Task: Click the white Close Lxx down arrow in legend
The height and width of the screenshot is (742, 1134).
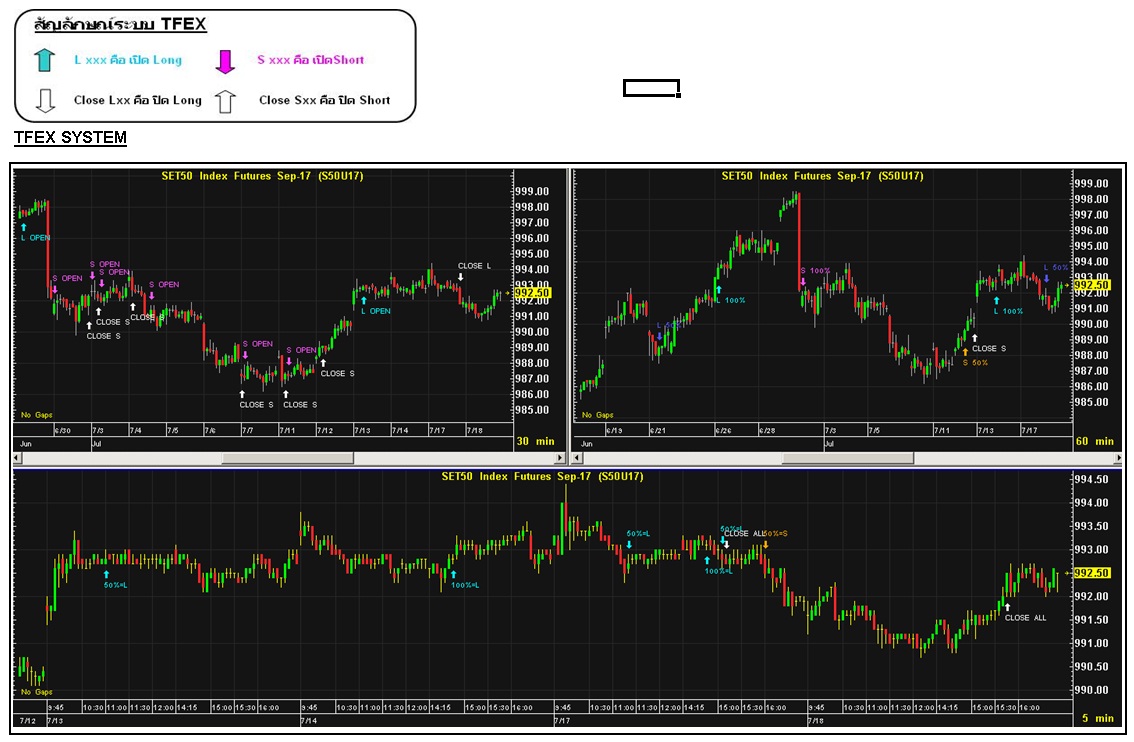Action: 45,101
